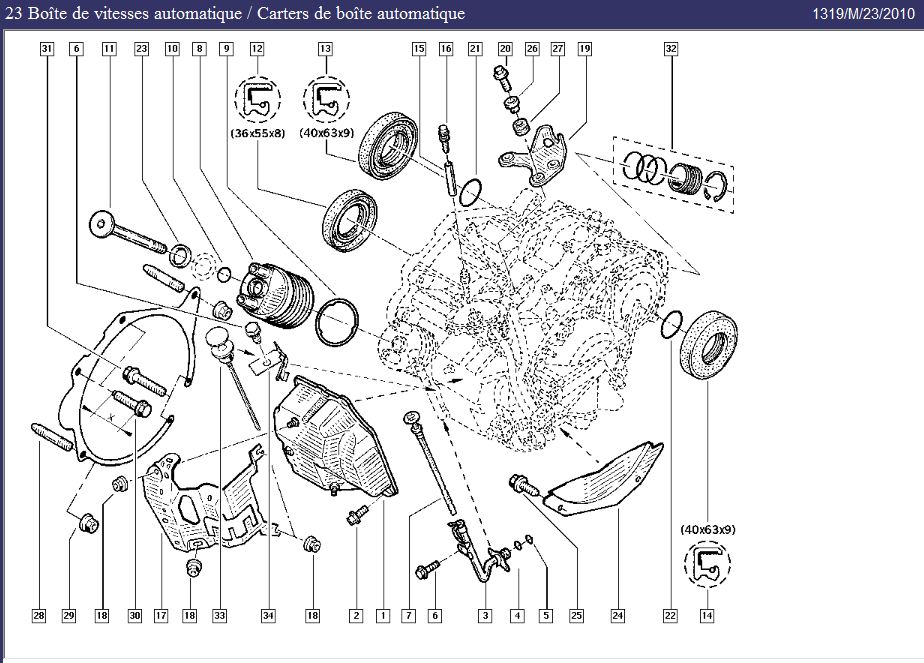Click label 18 between 34 and 2
This screenshot has width=924, height=663.
(x=312, y=616)
